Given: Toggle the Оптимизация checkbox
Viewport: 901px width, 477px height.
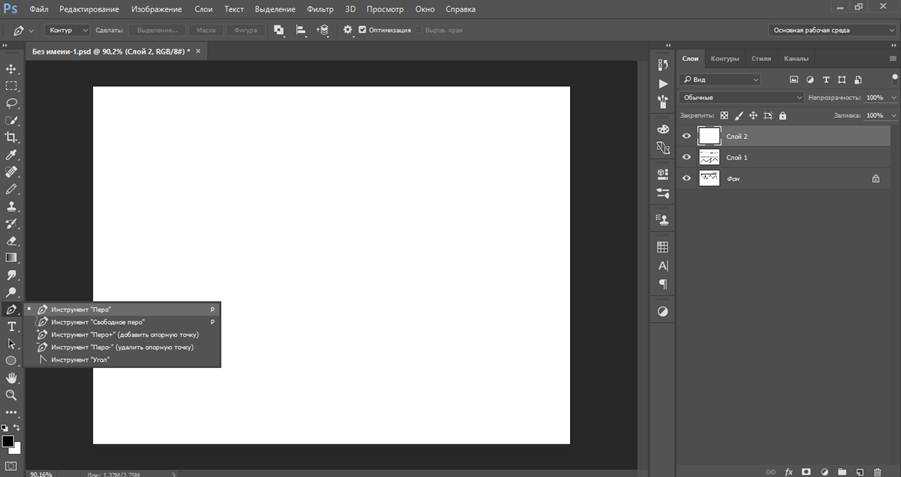Looking at the screenshot, I should click(x=362, y=30).
